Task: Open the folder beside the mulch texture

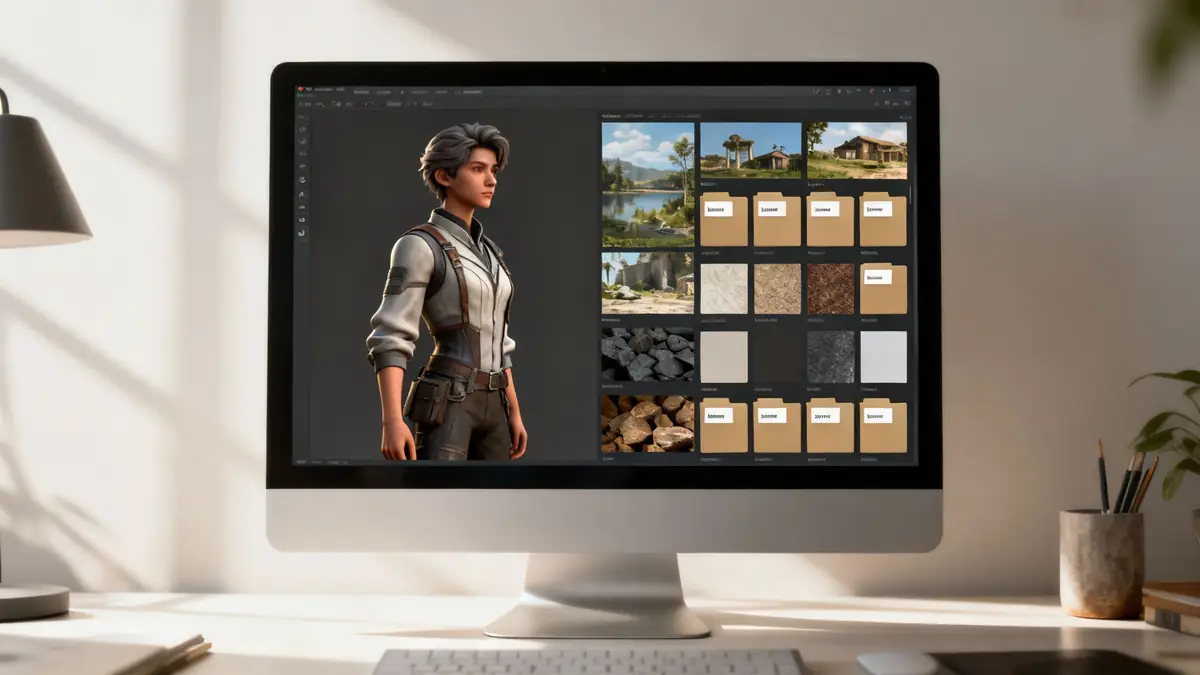Action: click(884, 289)
